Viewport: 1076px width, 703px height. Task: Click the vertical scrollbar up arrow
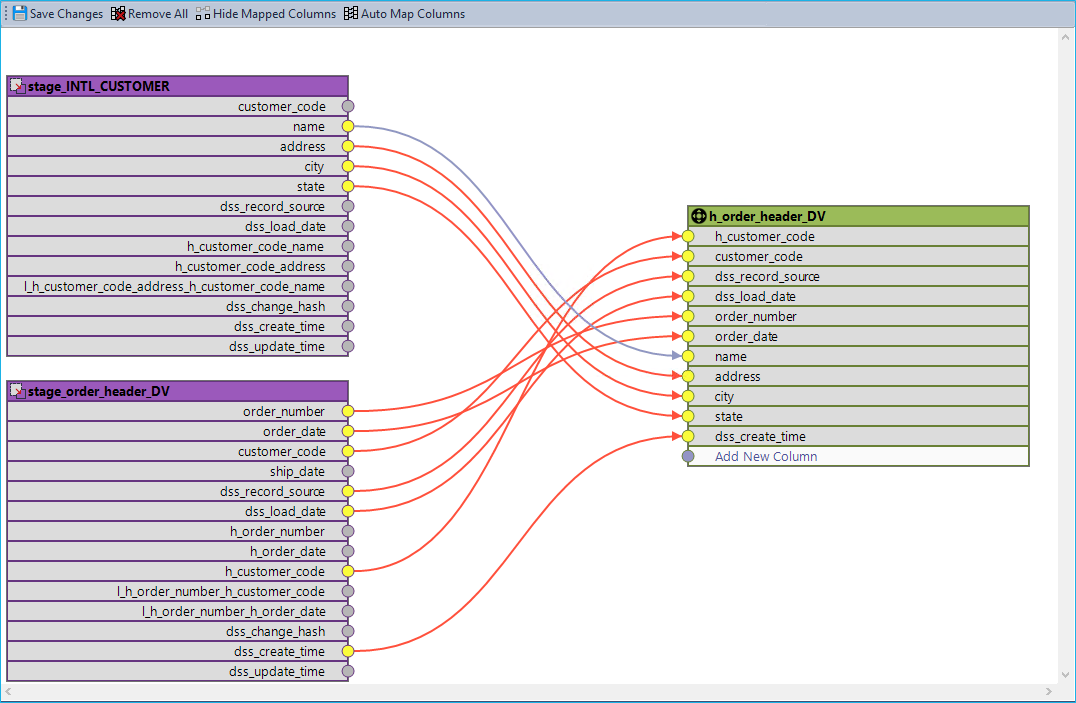coord(1066,38)
